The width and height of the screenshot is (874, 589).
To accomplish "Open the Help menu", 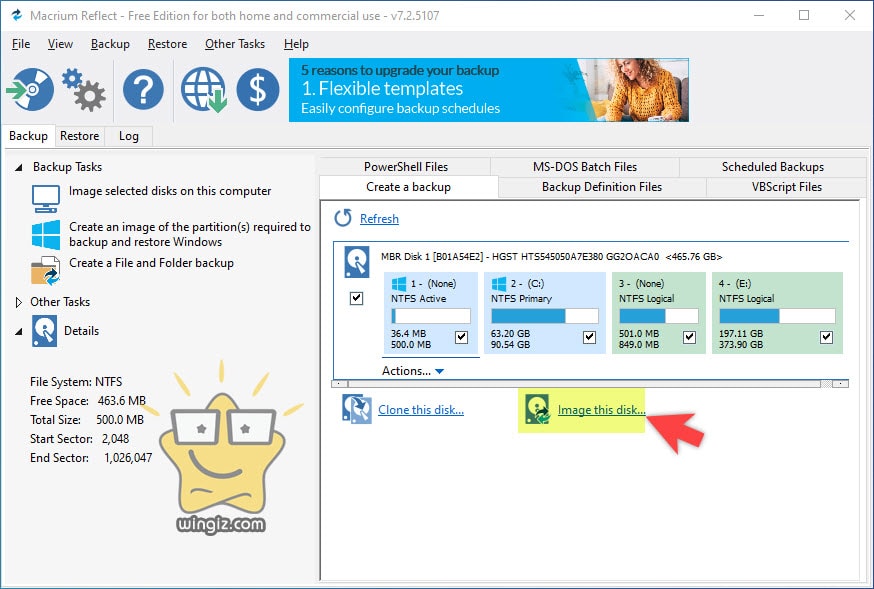I will pyautogui.click(x=296, y=44).
